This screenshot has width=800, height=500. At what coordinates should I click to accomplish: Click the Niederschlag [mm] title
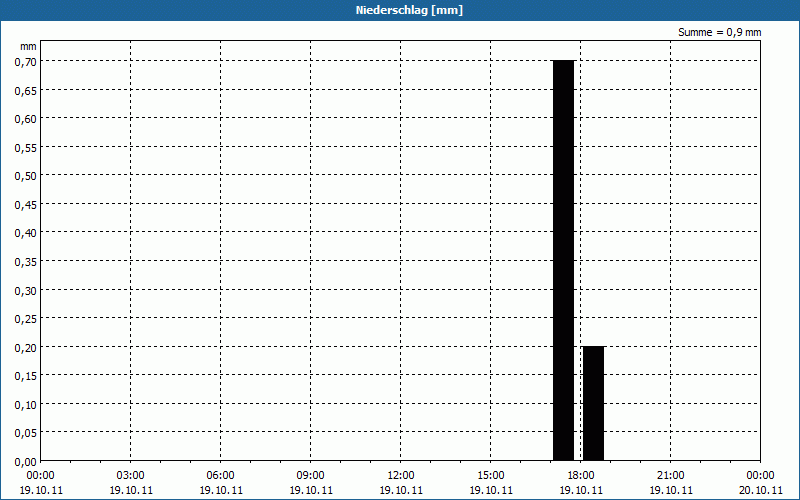click(409, 10)
